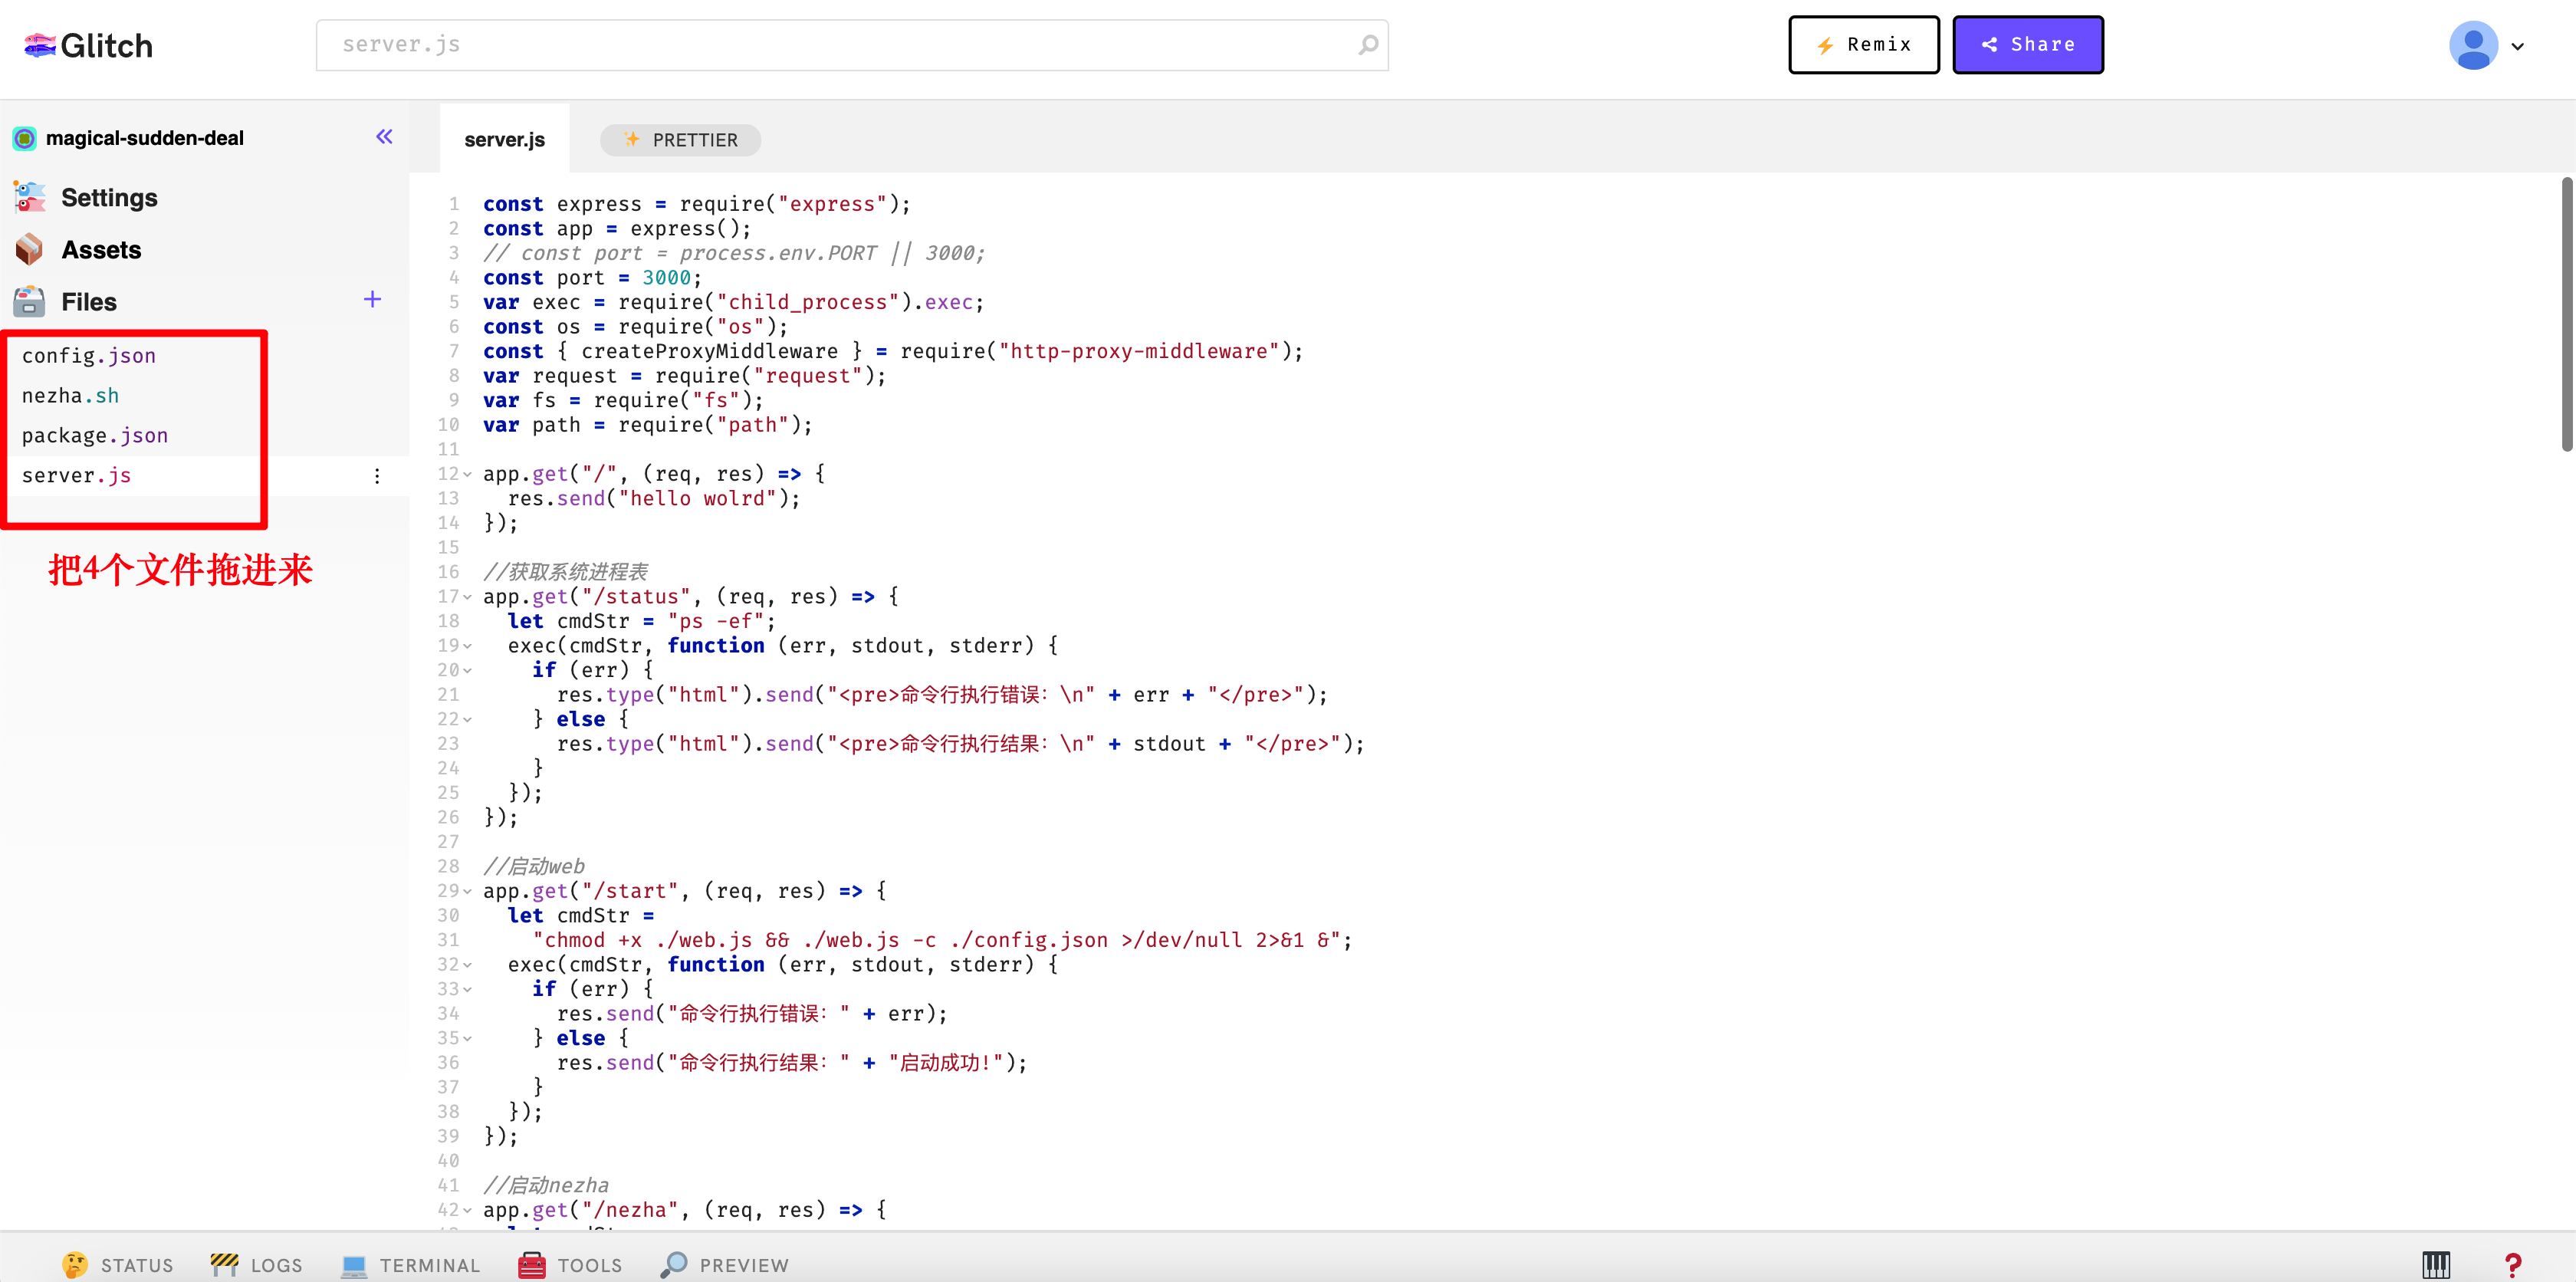This screenshot has width=2576, height=1282.
Task: Fold code block at line 12
Action: click(467, 474)
